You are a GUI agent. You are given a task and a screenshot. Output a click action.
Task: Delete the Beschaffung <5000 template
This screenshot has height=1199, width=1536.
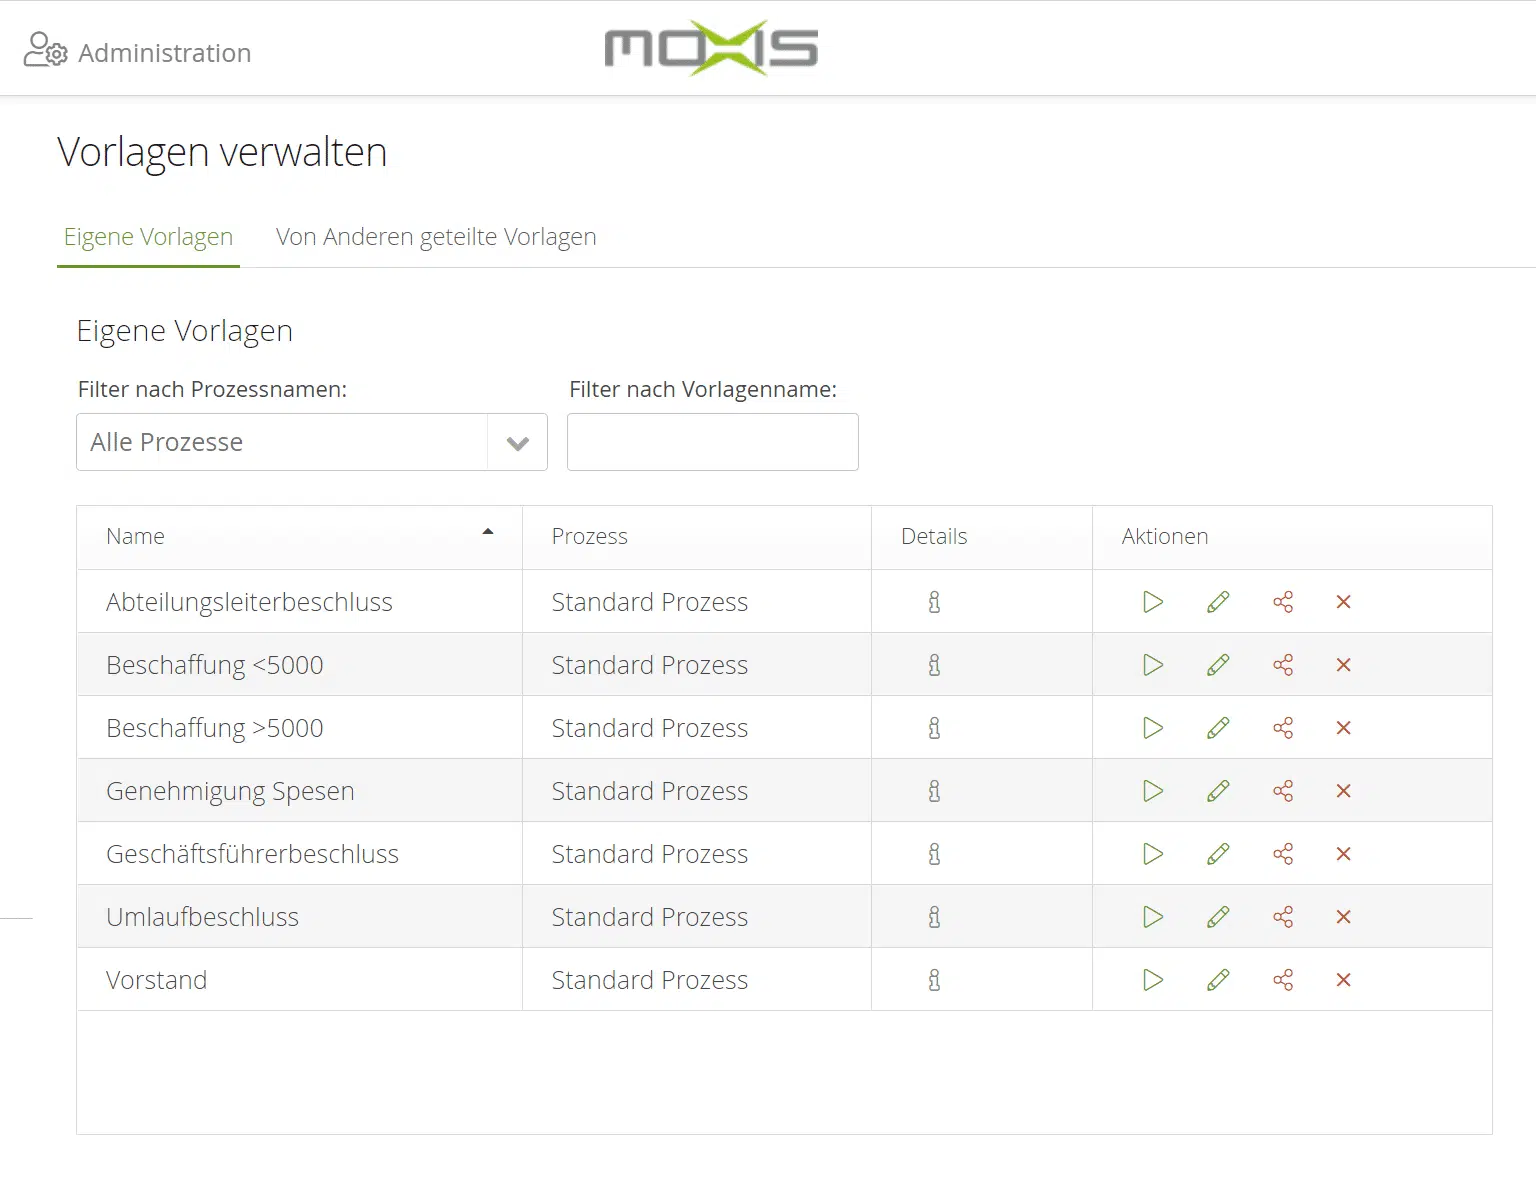pyautogui.click(x=1344, y=665)
